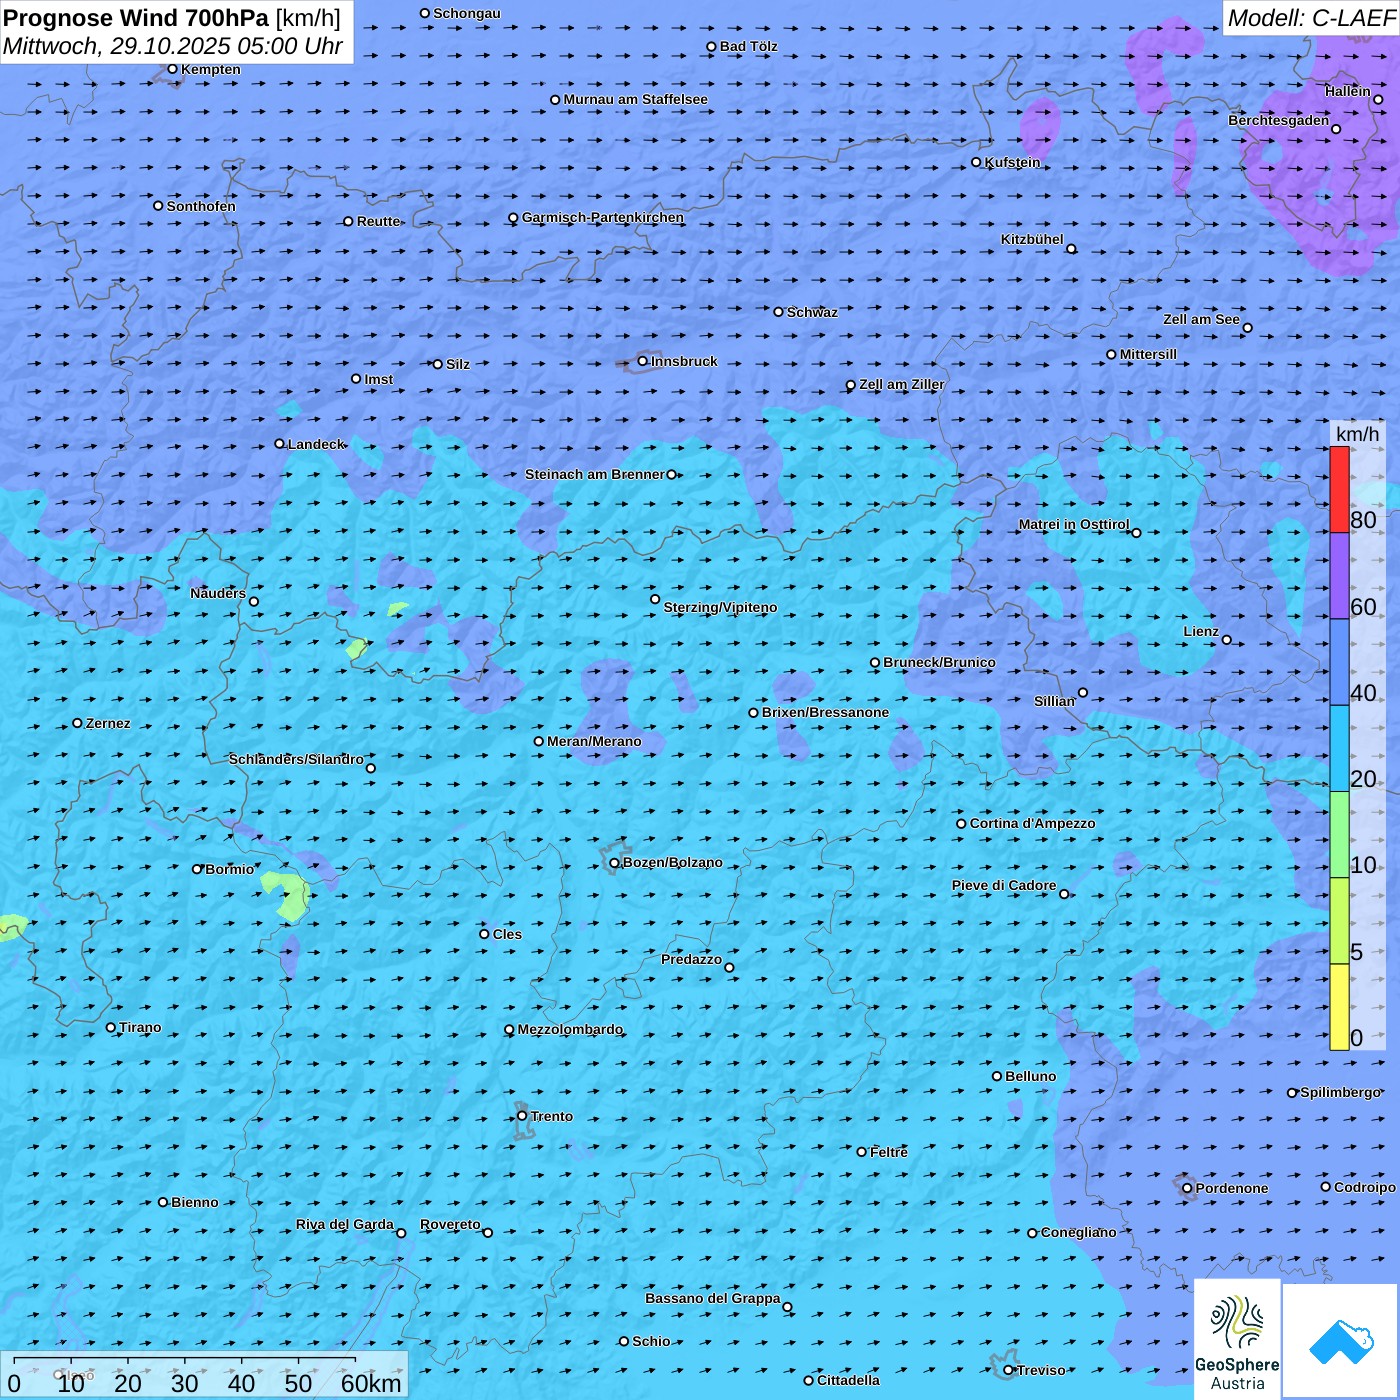Viewport: 1400px width, 1400px height.
Task: Click the Innsbruck city marker
Action: (643, 362)
